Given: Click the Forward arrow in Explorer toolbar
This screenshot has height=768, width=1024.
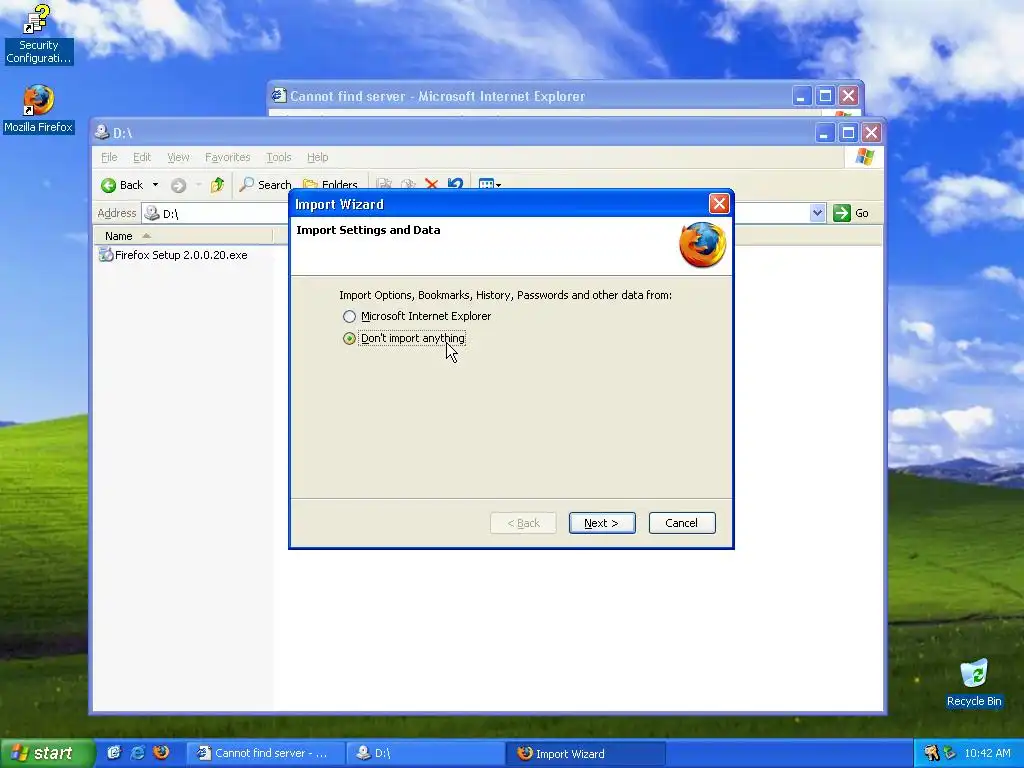Looking at the screenshot, I should (178, 185).
